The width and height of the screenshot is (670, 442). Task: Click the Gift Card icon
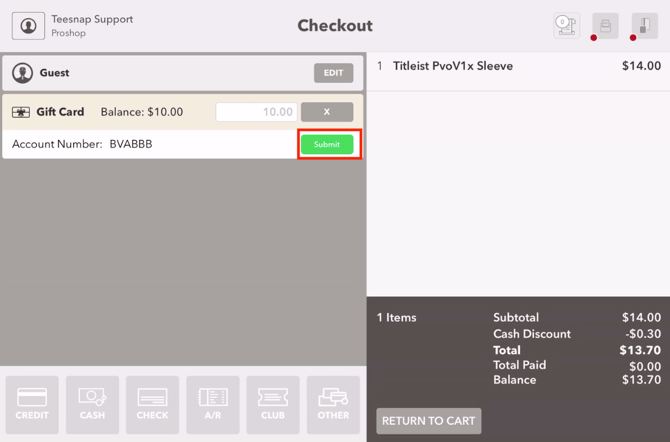(x=21, y=112)
